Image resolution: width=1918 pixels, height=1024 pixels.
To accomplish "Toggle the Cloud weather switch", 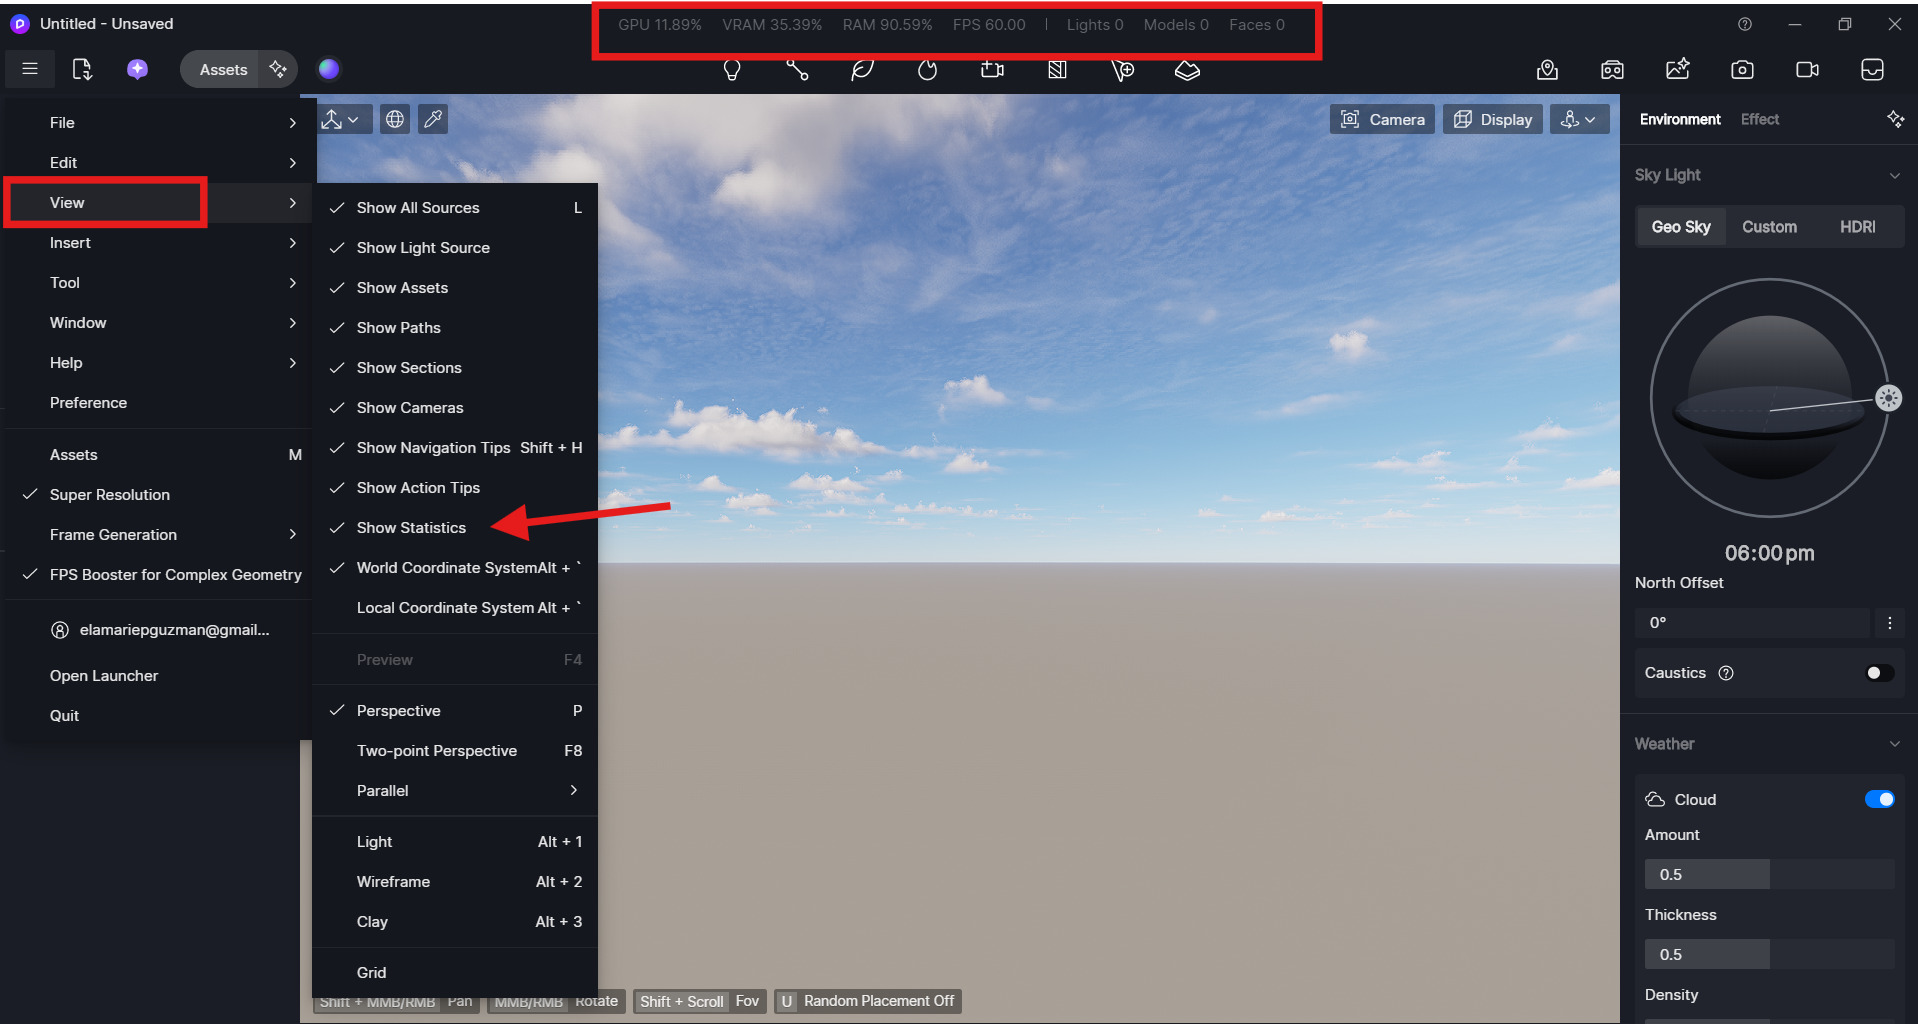I will tap(1879, 799).
